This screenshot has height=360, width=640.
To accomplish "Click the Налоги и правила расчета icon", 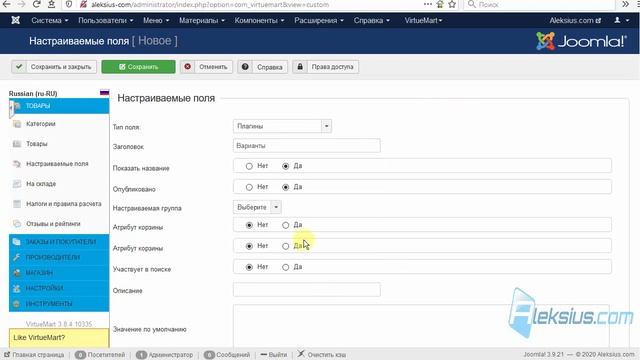I will pos(17,204).
